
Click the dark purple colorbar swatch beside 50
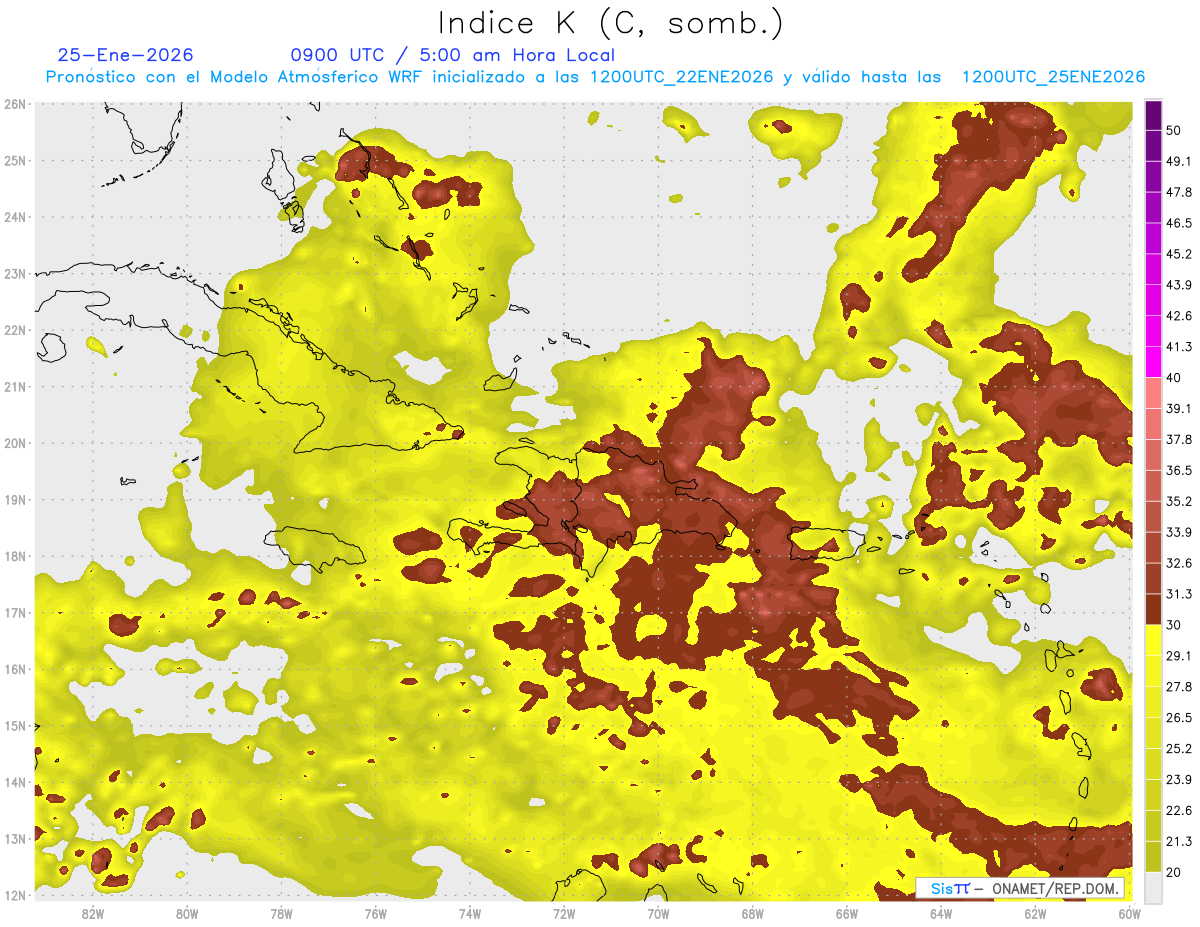[1153, 114]
